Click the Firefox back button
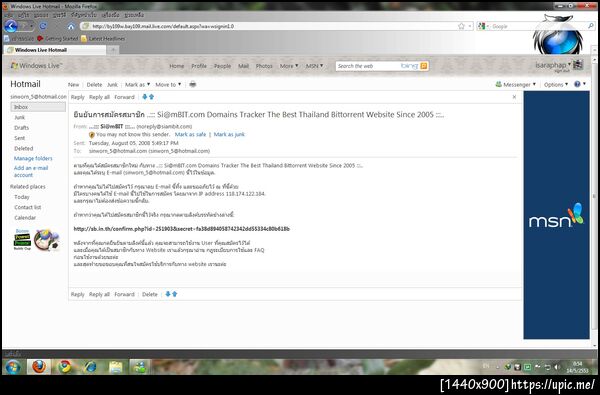Image resolution: width=600 pixels, height=395 pixels. tap(11, 26)
